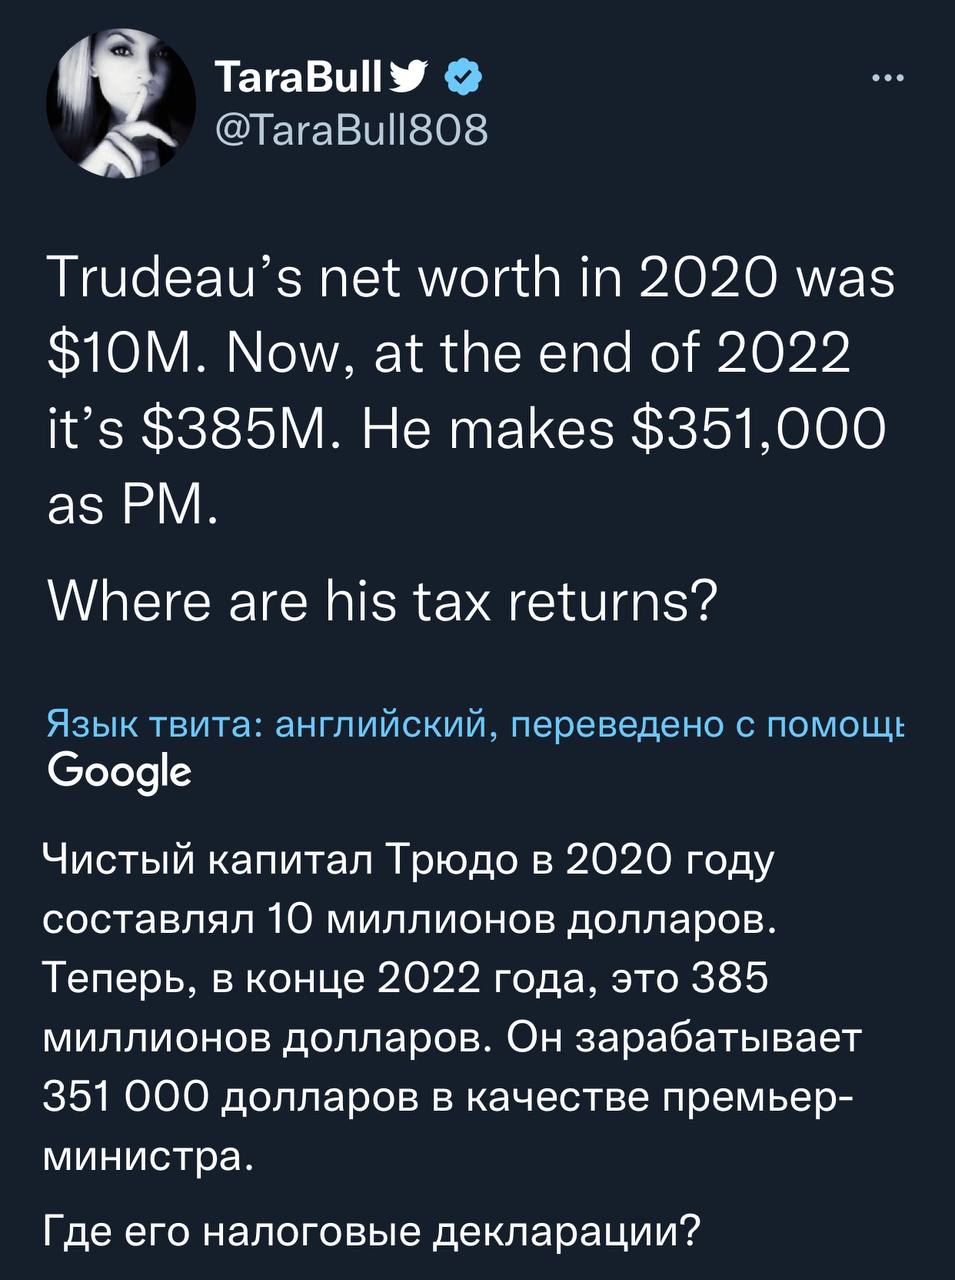Open TaraBull's profile picture
The image size is (955, 1280).
click(121, 103)
